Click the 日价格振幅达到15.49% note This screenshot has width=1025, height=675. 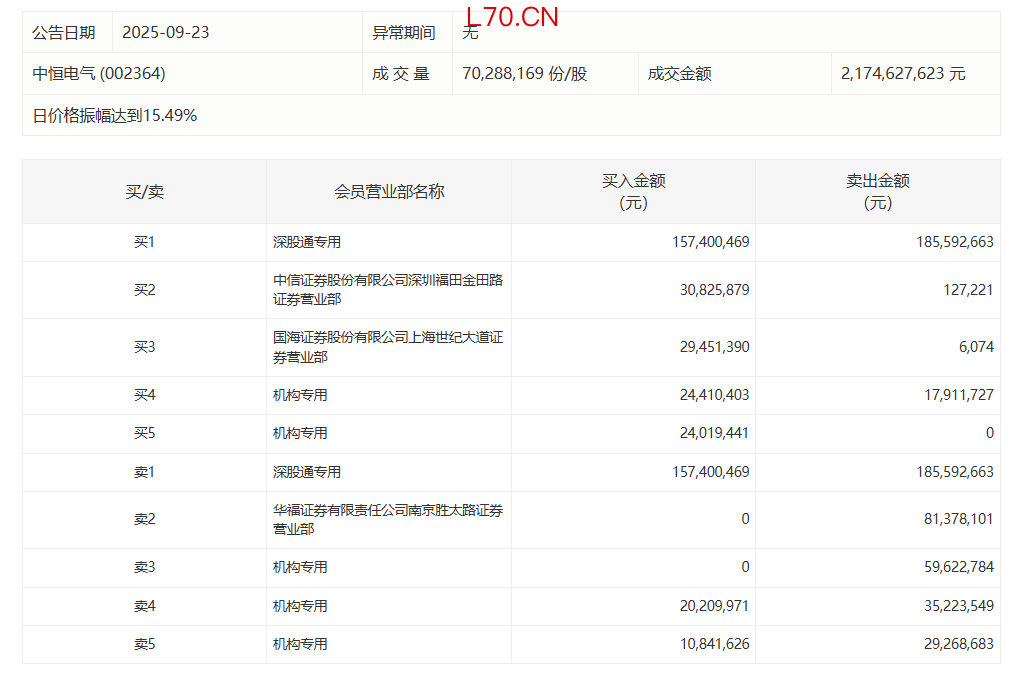click(115, 116)
